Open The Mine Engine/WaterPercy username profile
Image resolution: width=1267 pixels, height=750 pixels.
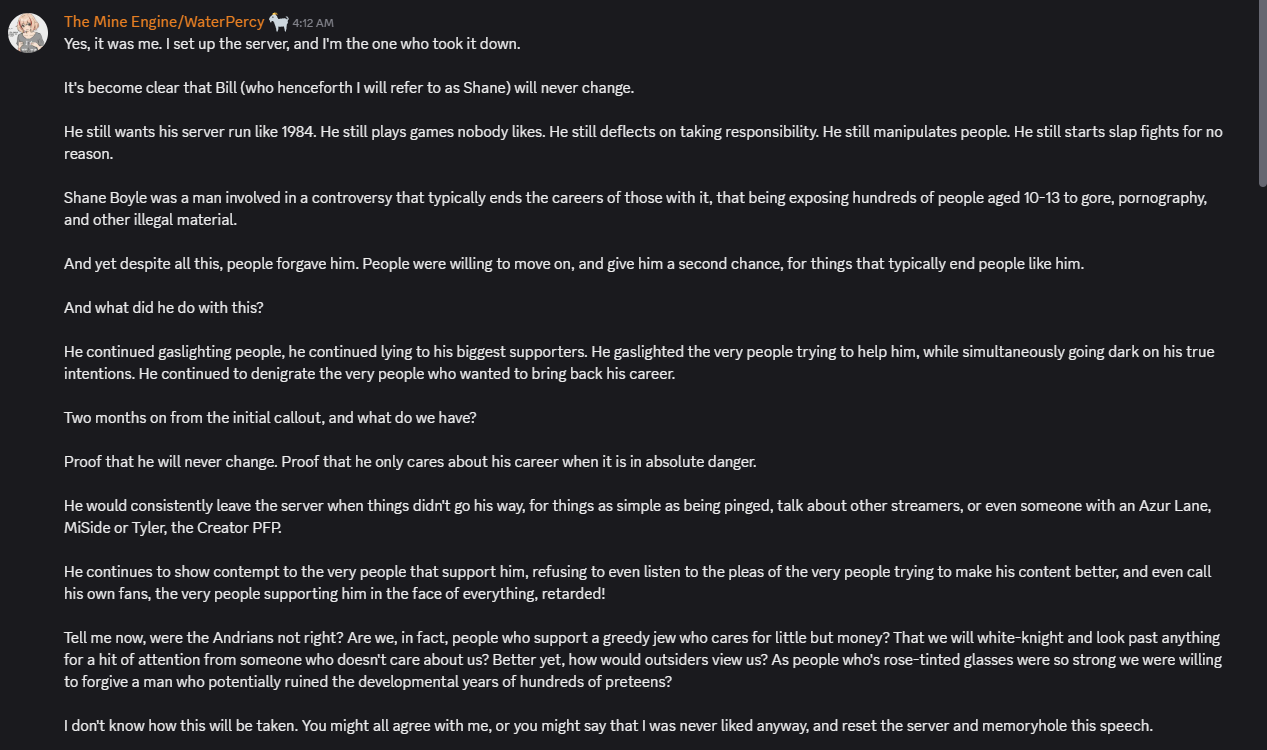click(164, 21)
